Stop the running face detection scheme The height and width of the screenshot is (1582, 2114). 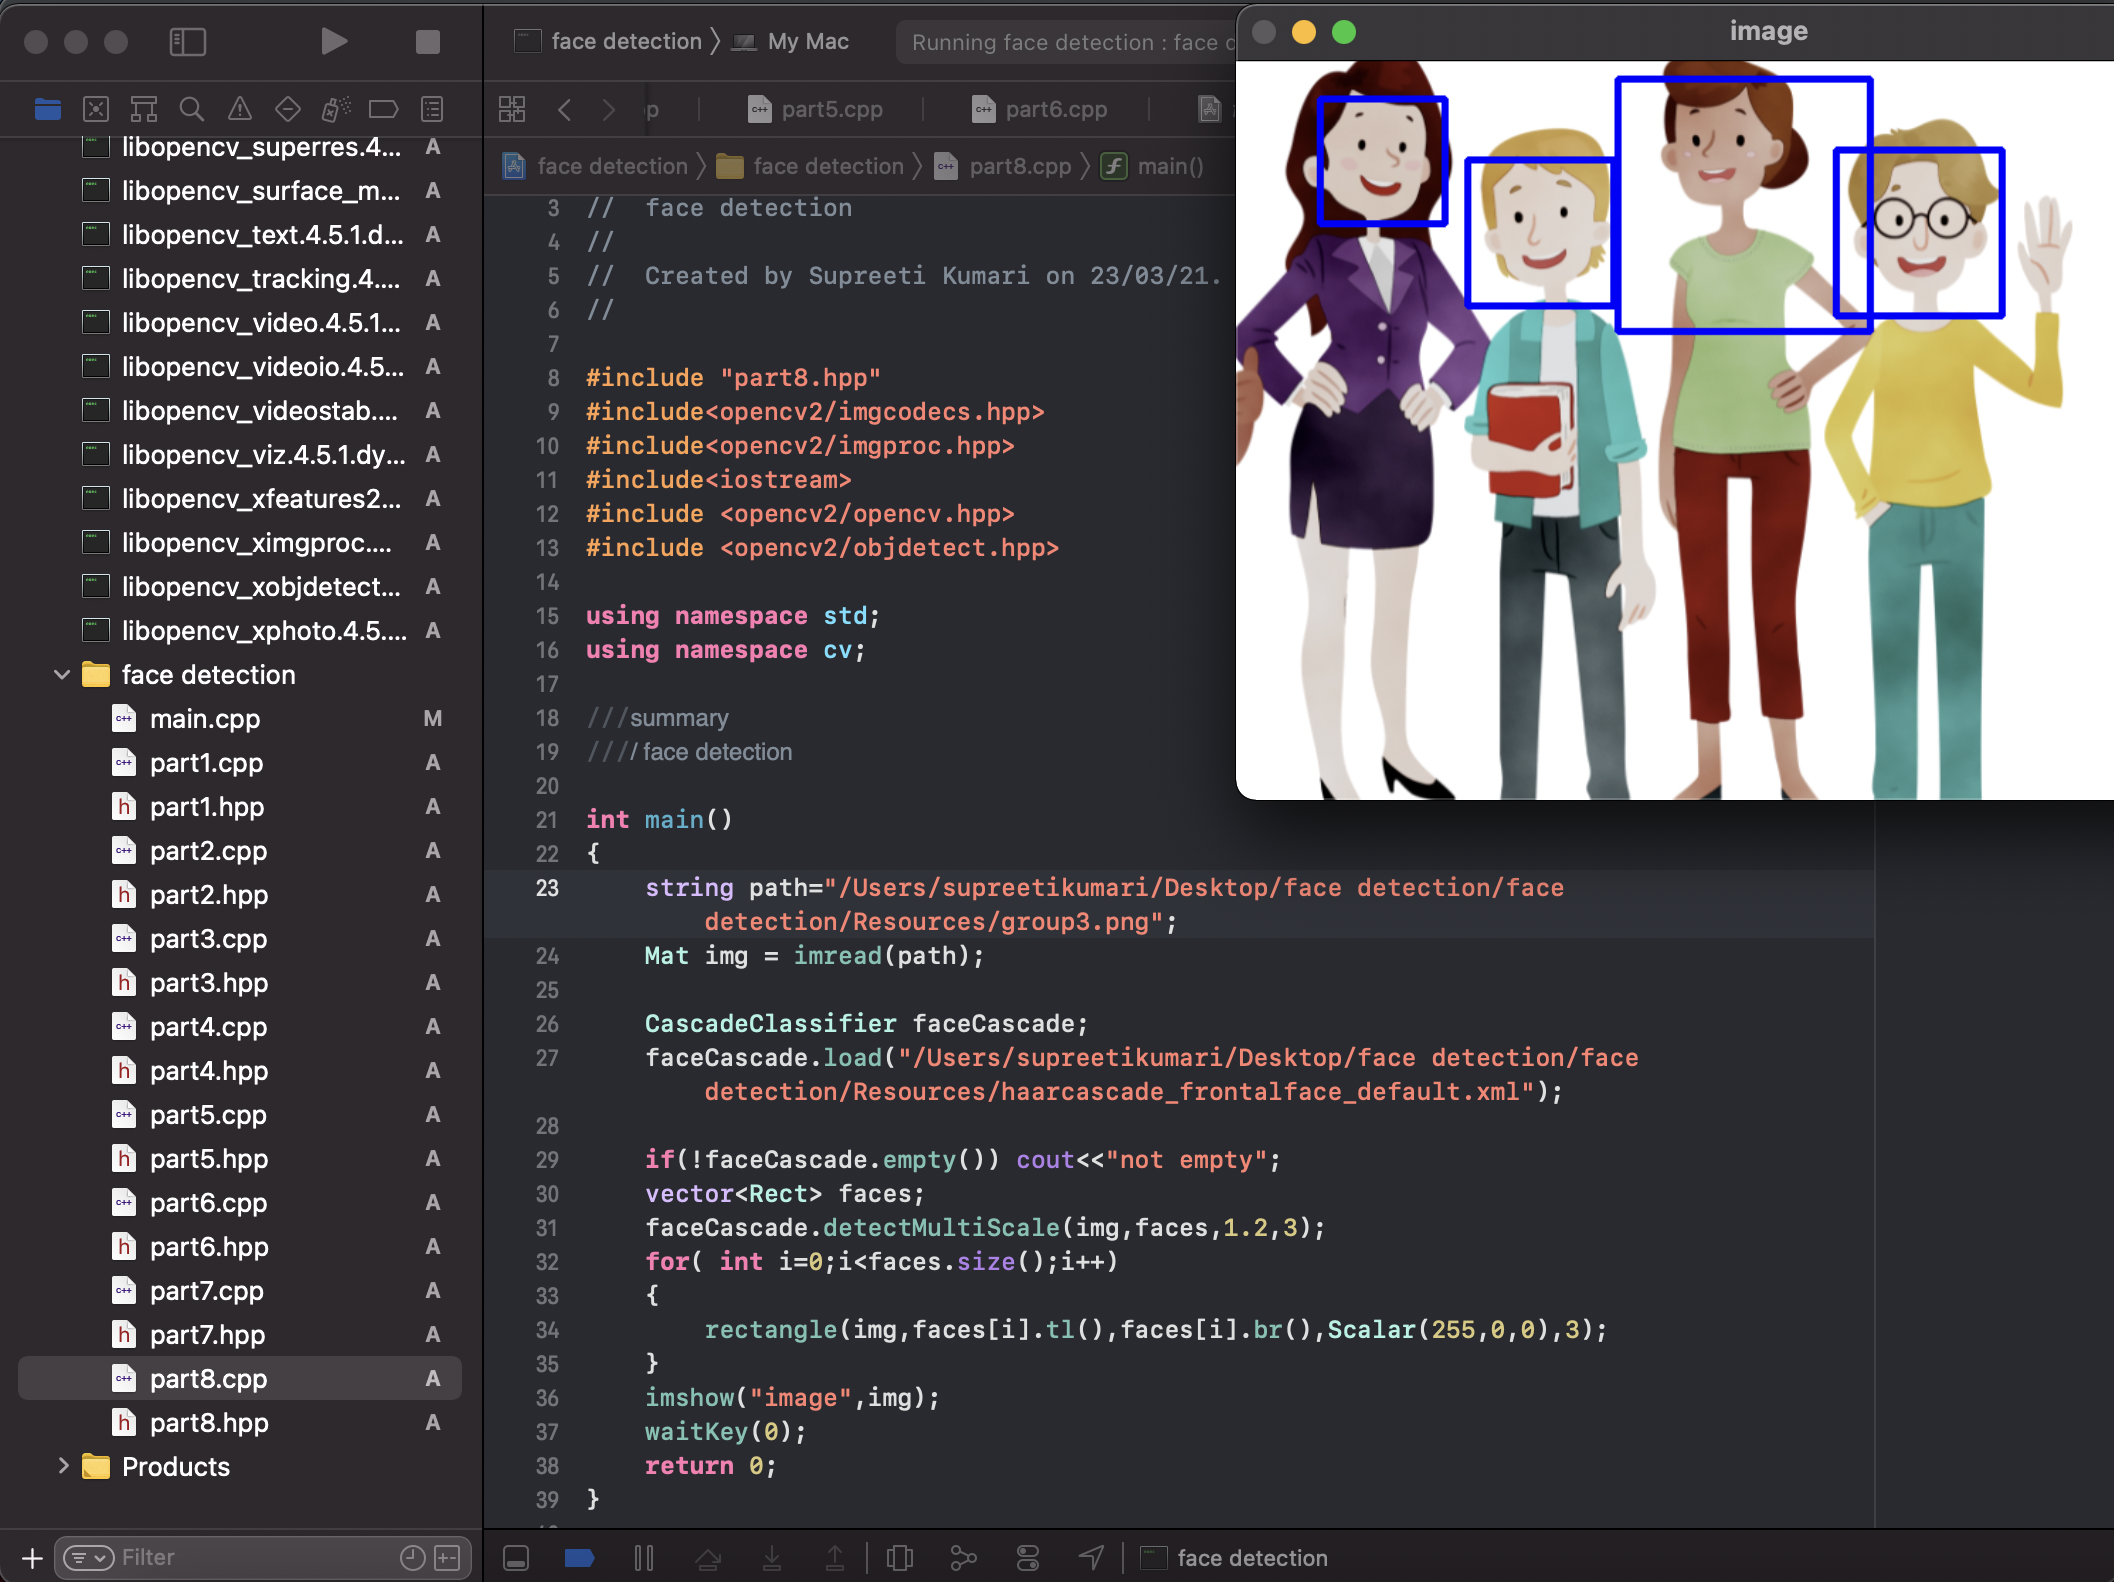click(428, 42)
